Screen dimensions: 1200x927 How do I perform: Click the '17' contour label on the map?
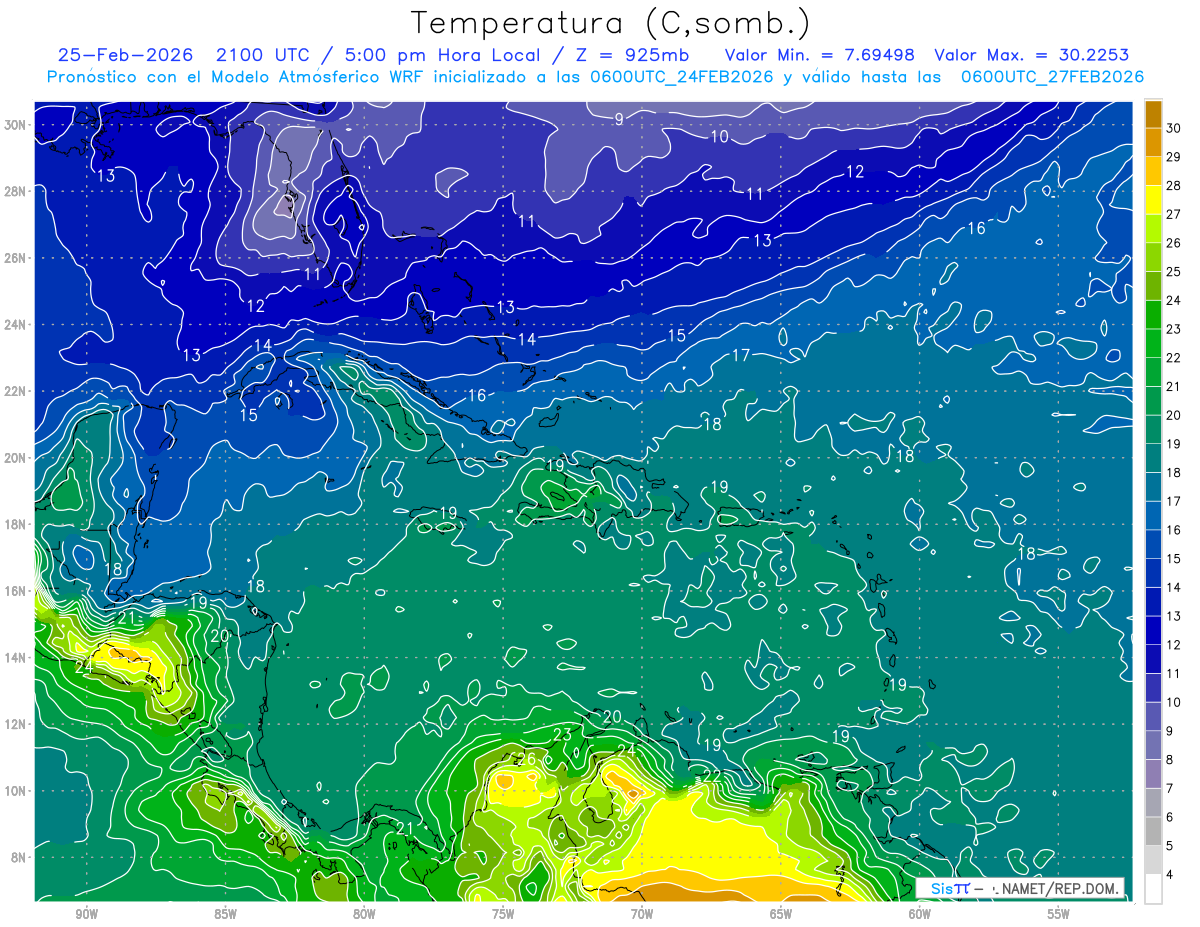(x=741, y=355)
